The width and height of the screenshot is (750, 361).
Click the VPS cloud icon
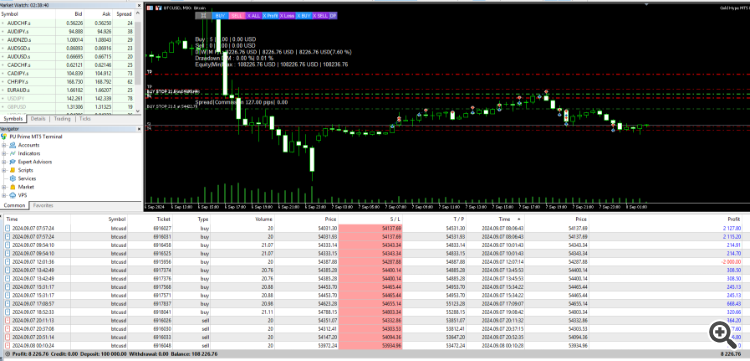(12, 196)
